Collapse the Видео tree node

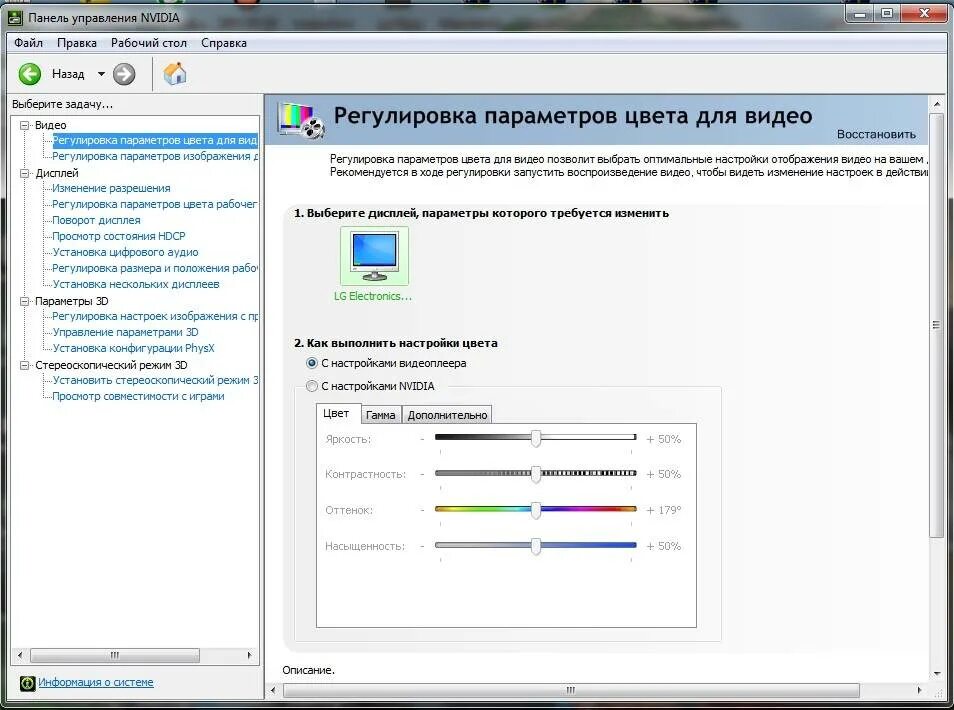[25, 125]
